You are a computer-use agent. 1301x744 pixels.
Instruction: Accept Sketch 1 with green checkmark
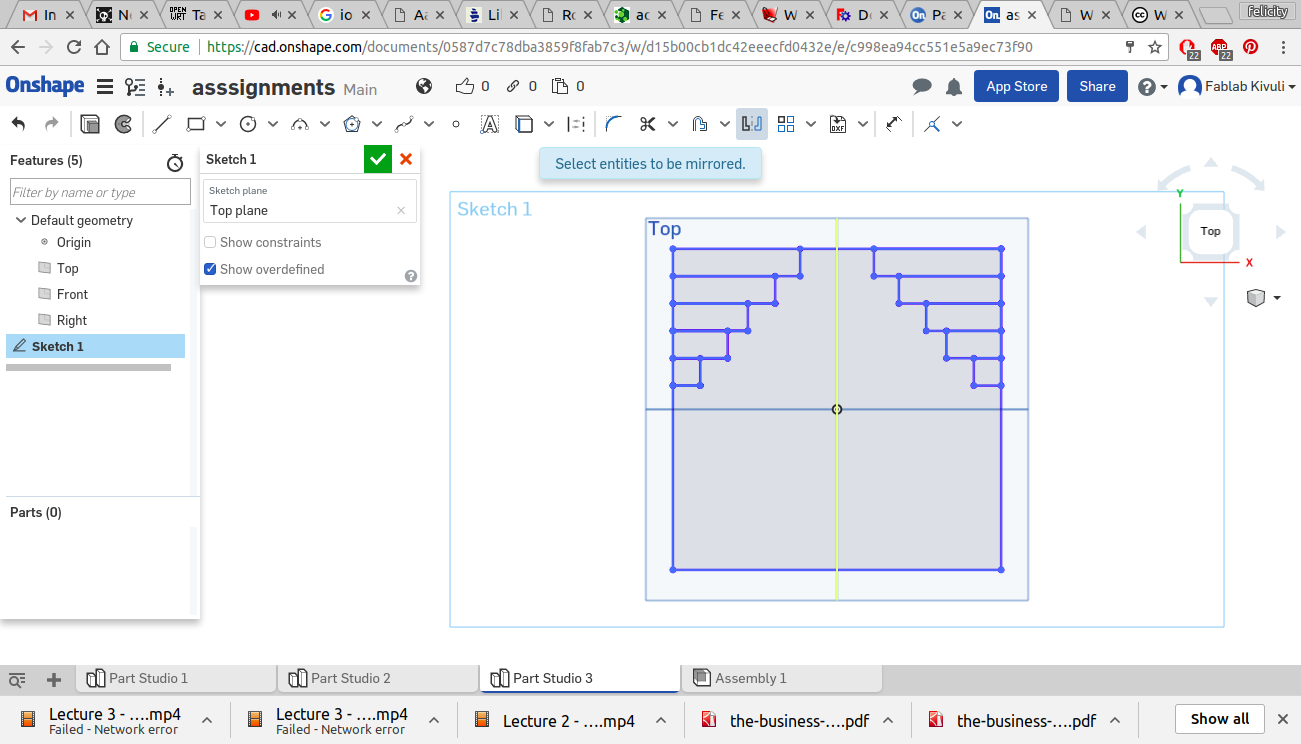click(x=377, y=159)
